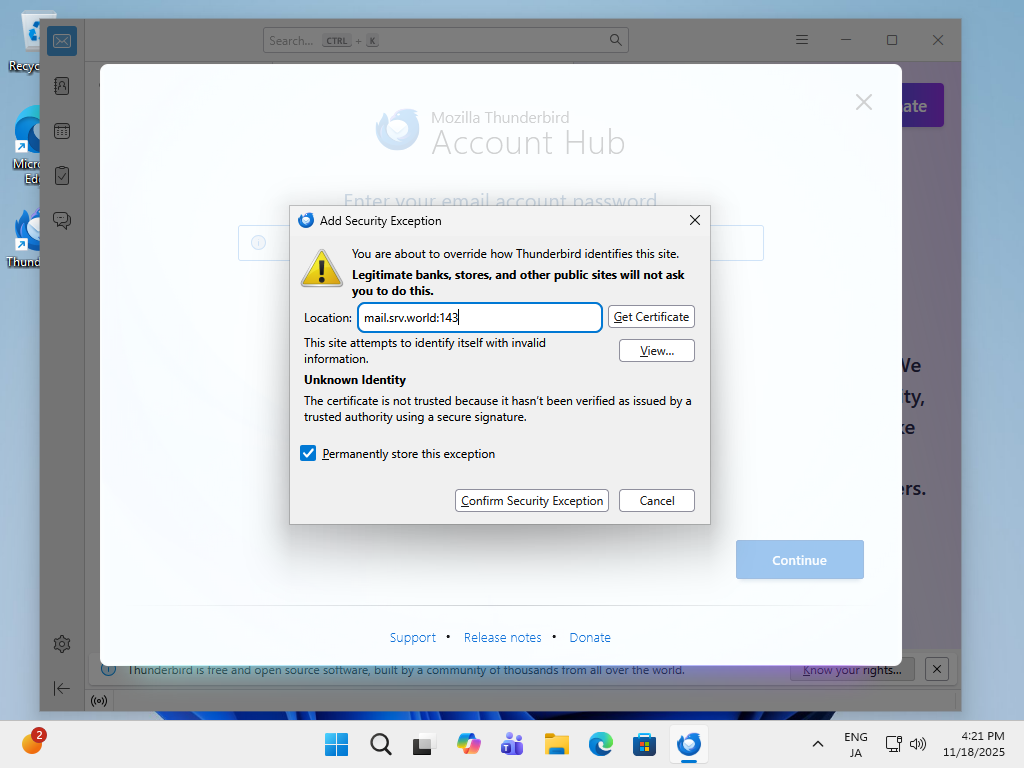Click the Location field with mail.srv.world:143
The image size is (1024, 768).
[x=479, y=317]
